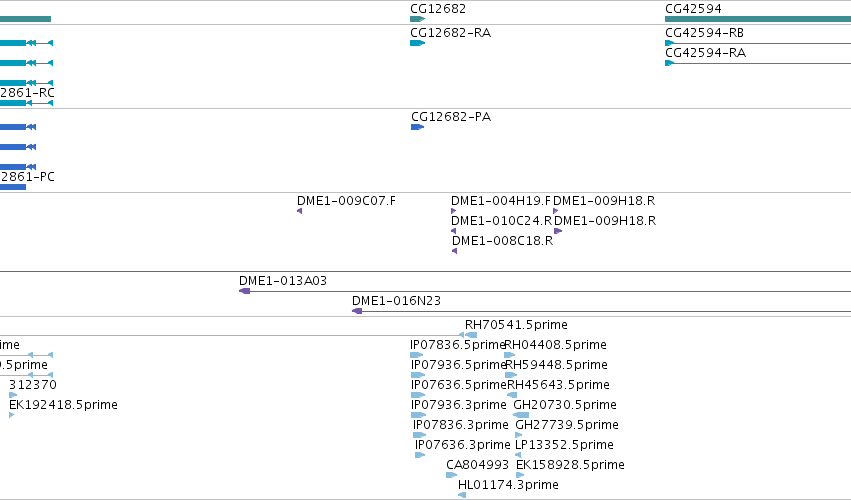The height and width of the screenshot is (500, 851).
Task: Click the EK192418.5prime label
Action: click(63, 405)
